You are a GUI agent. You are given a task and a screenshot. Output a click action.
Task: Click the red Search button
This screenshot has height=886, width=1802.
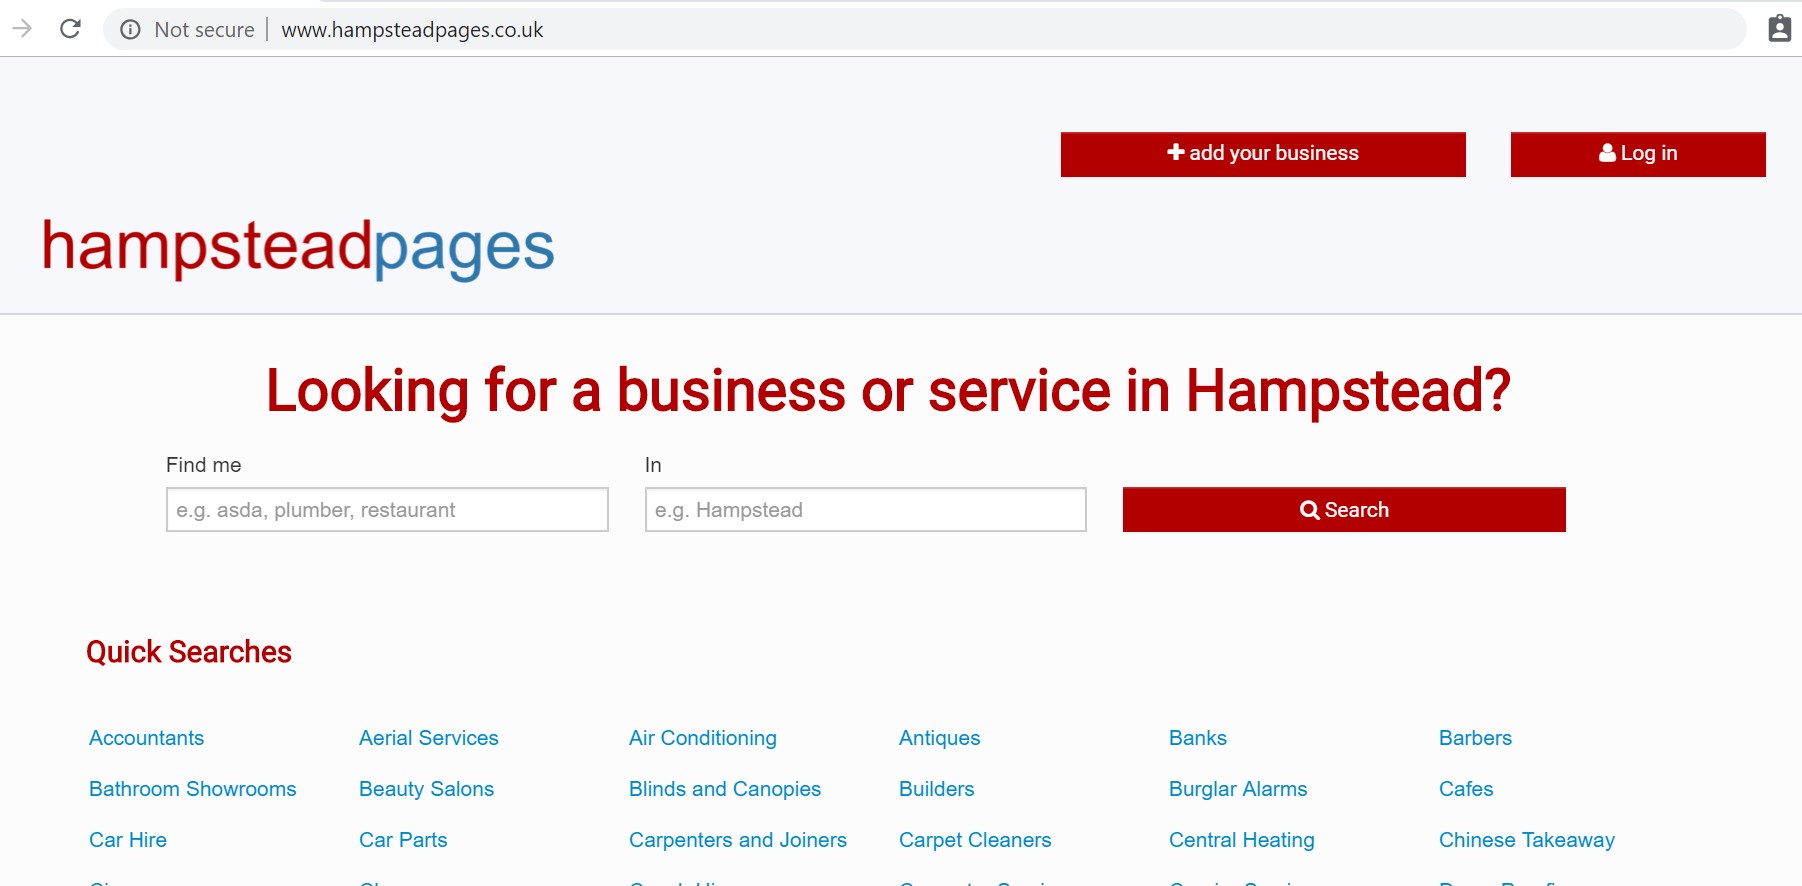tap(1344, 510)
